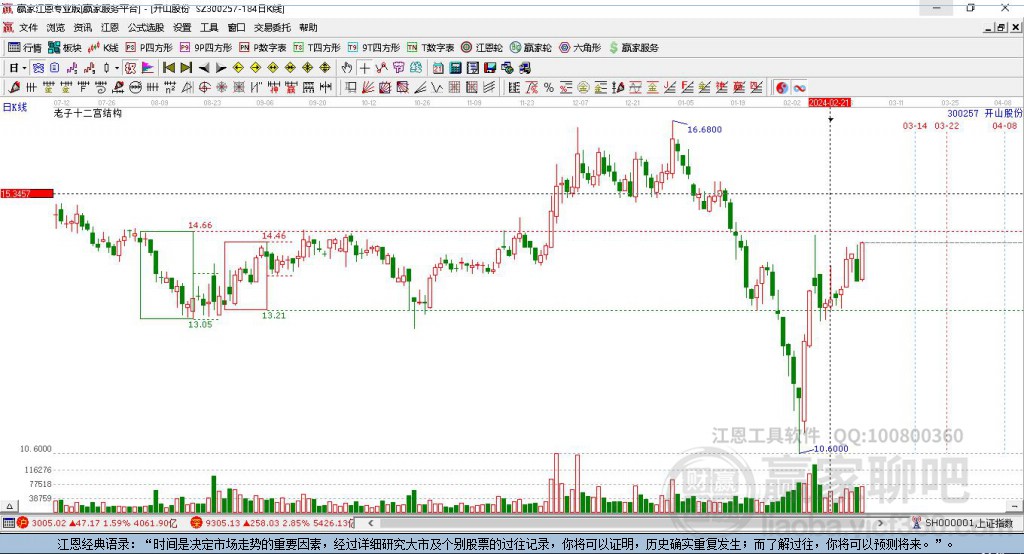Step back with the black left triangle
This screenshot has height=554, width=1024.
204,68
